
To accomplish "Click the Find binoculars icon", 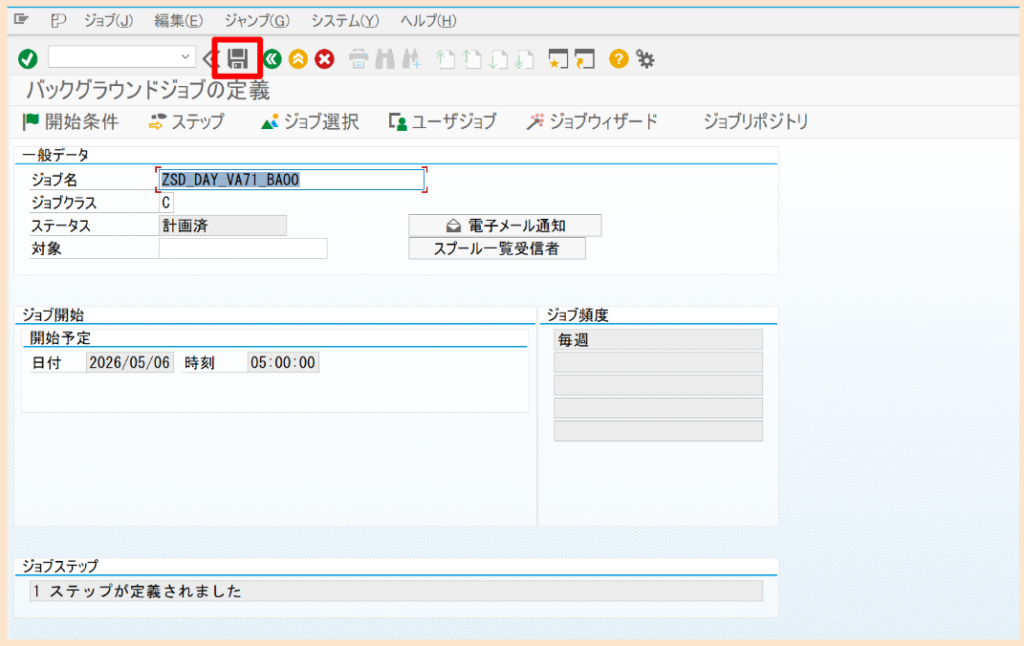I will [385, 59].
